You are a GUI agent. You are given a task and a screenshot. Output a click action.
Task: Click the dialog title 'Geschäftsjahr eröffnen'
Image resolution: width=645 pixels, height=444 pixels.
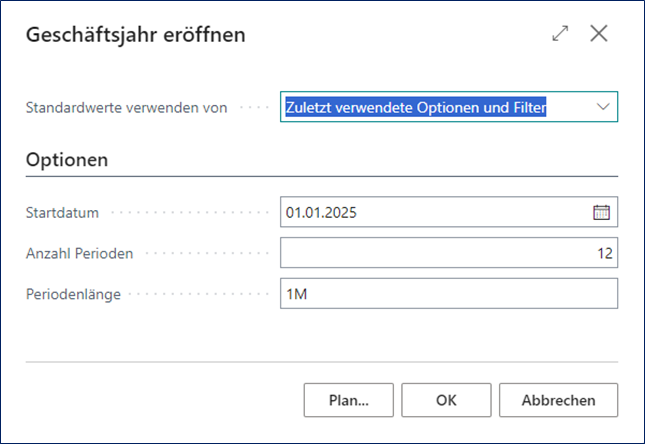135,35
